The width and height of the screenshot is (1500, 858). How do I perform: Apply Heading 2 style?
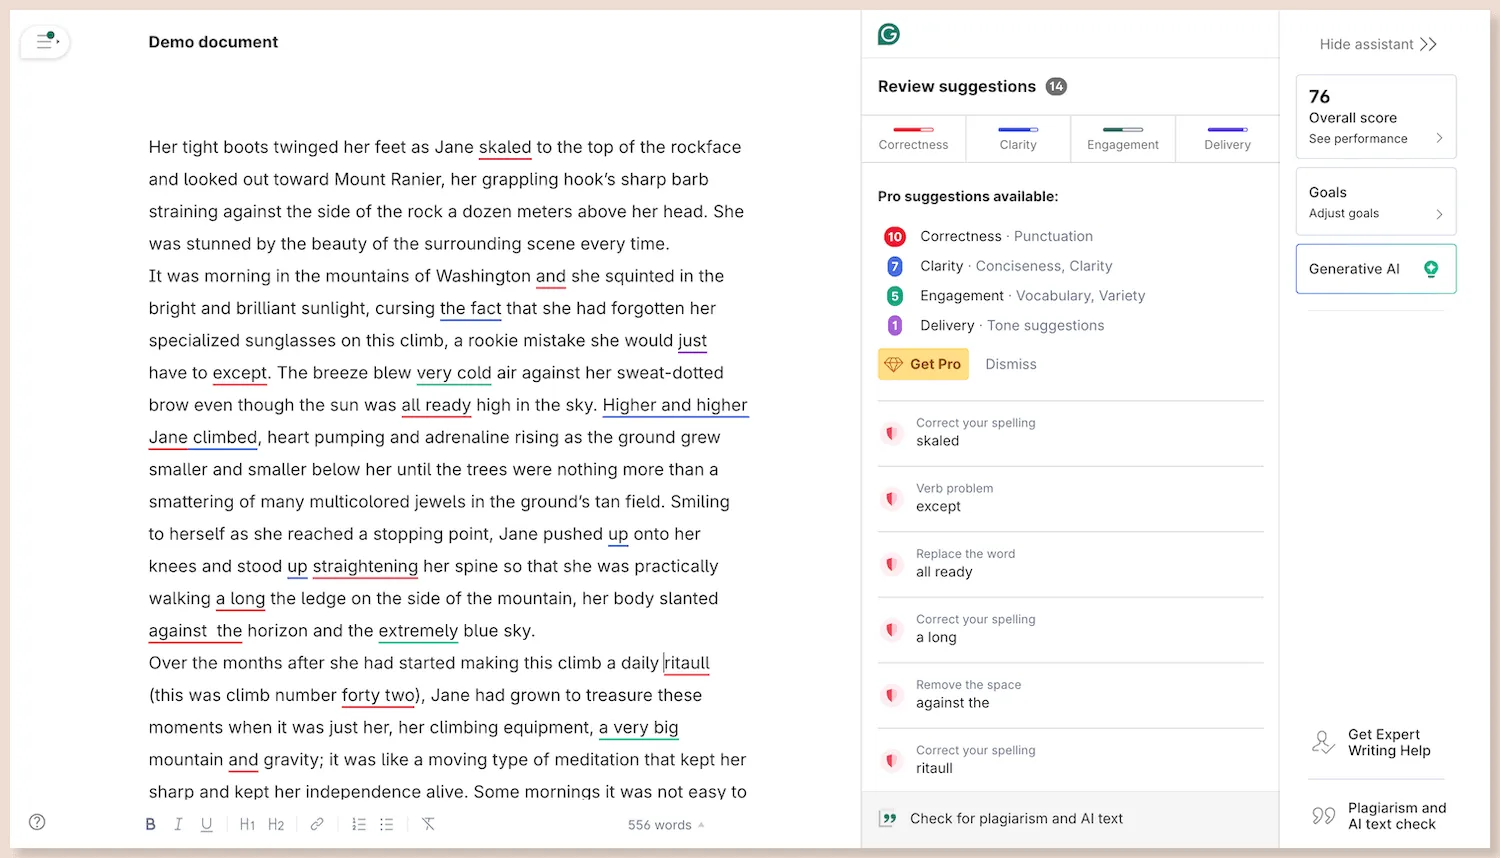(276, 823)
